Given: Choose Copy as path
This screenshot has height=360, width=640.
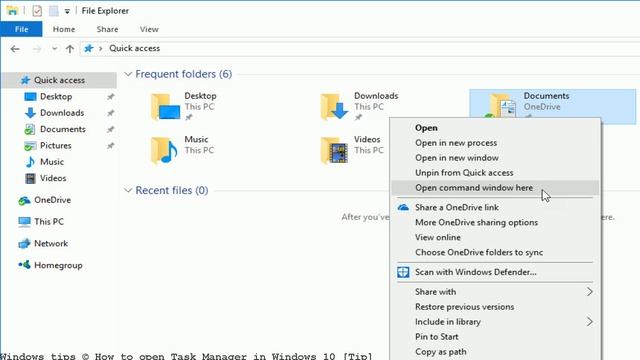Looking at the screenshot, I should click(495, 352).
